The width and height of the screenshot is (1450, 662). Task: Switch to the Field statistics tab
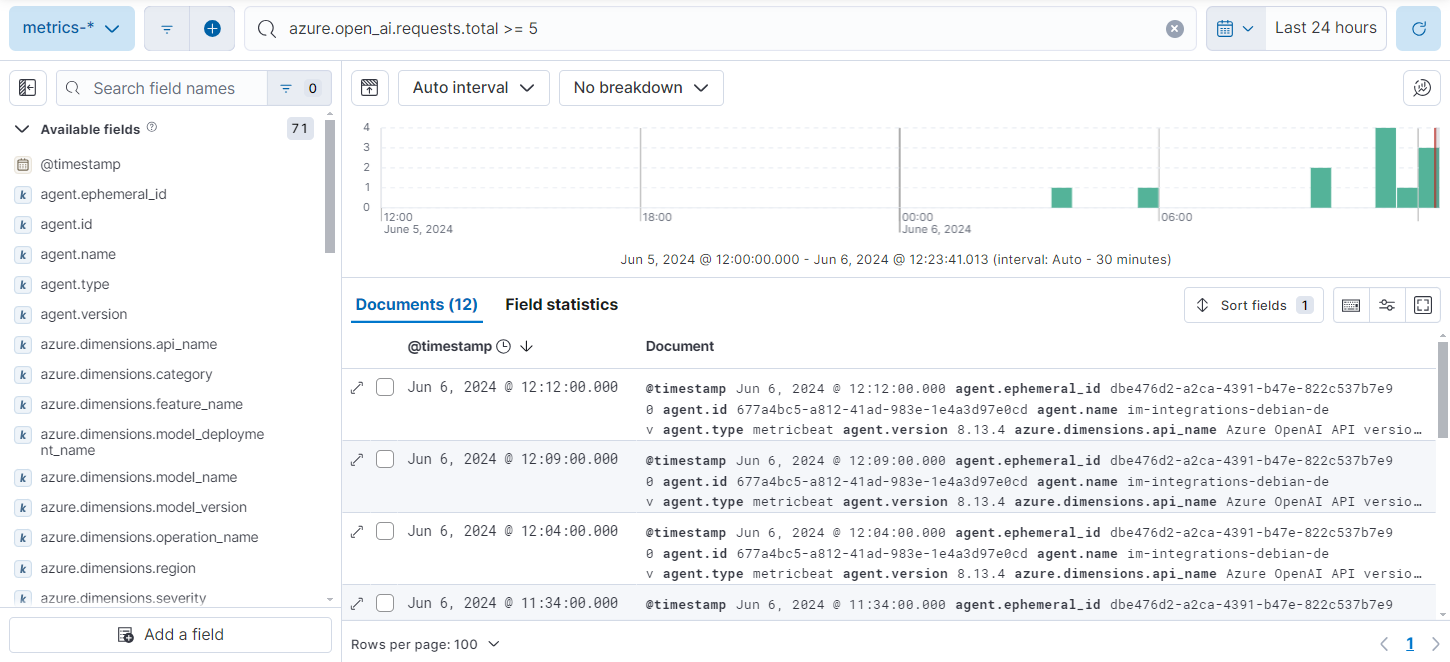pos(561,305)
